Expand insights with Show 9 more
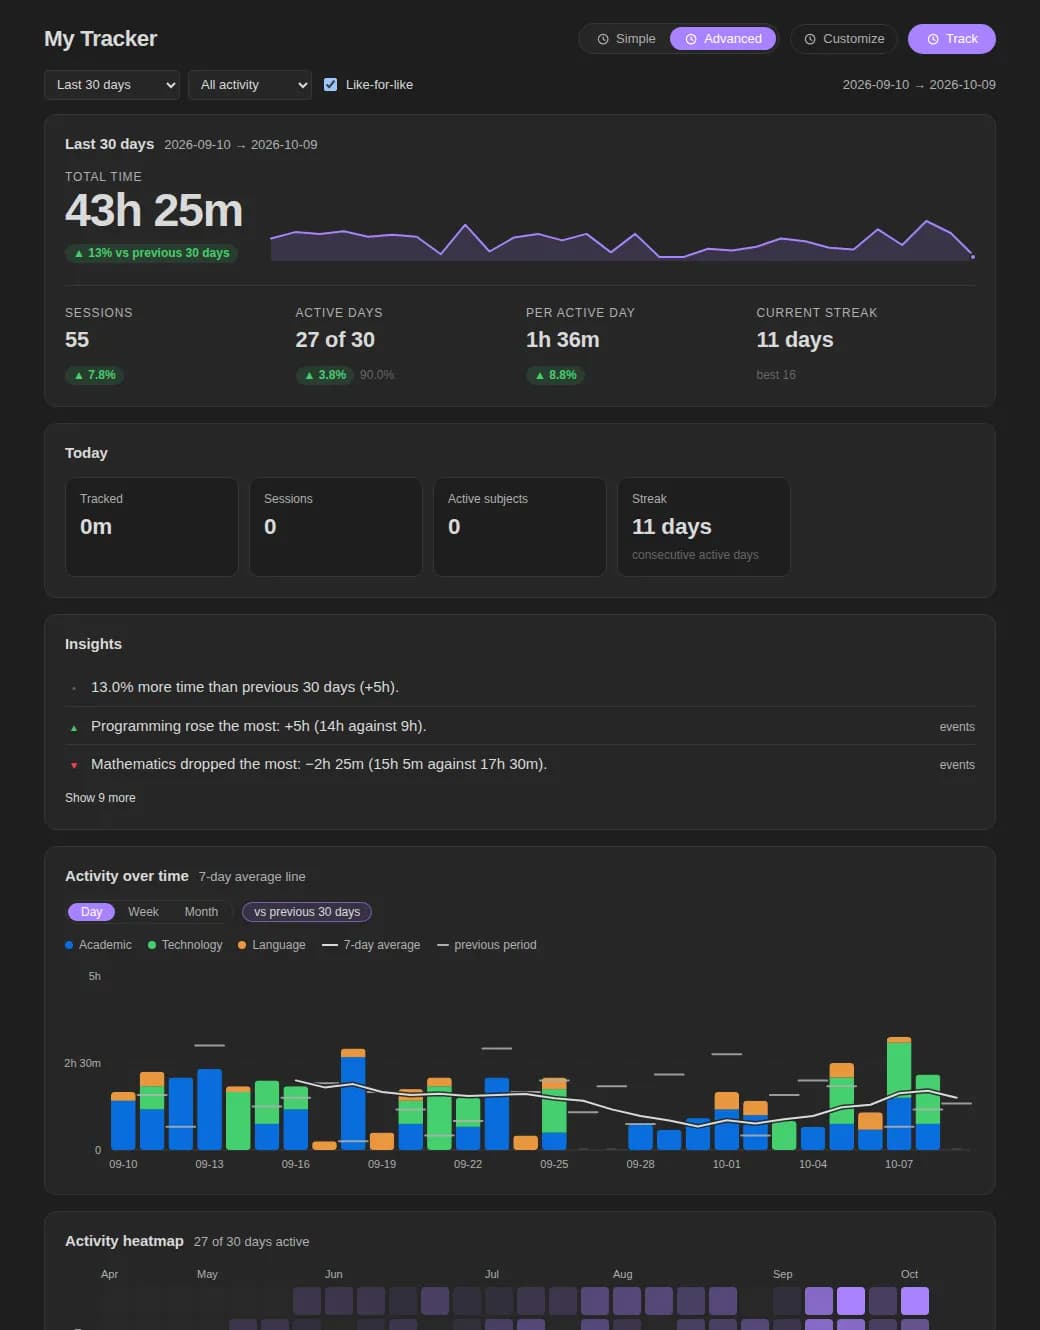The height and width of the screenshot is (1330, 1040). click(100, 798)
